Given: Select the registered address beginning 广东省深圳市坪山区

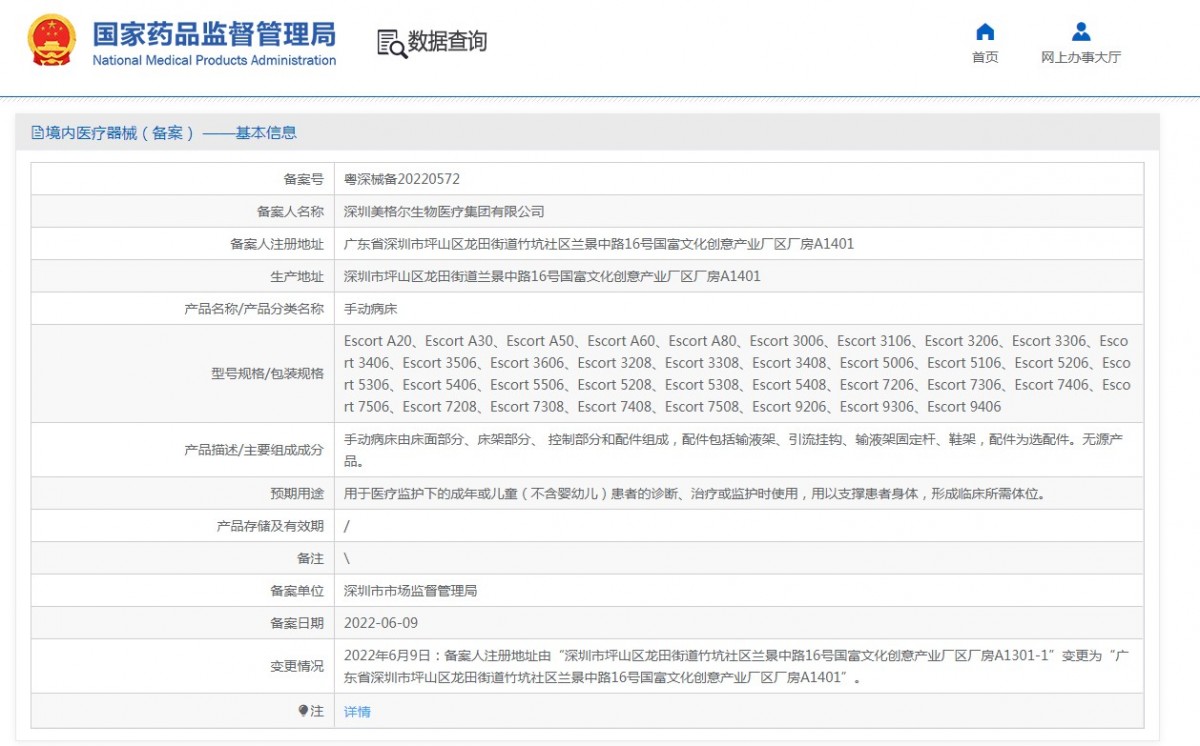Looking at the screenshot, I should coord(599,244).
